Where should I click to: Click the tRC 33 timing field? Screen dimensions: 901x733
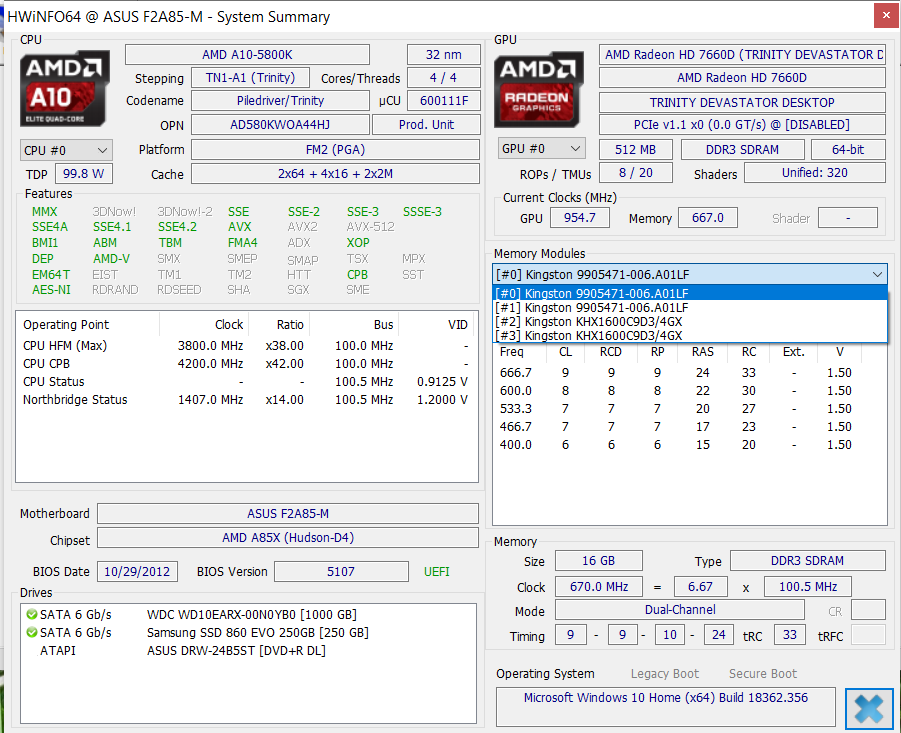click(x=790, y=635)
